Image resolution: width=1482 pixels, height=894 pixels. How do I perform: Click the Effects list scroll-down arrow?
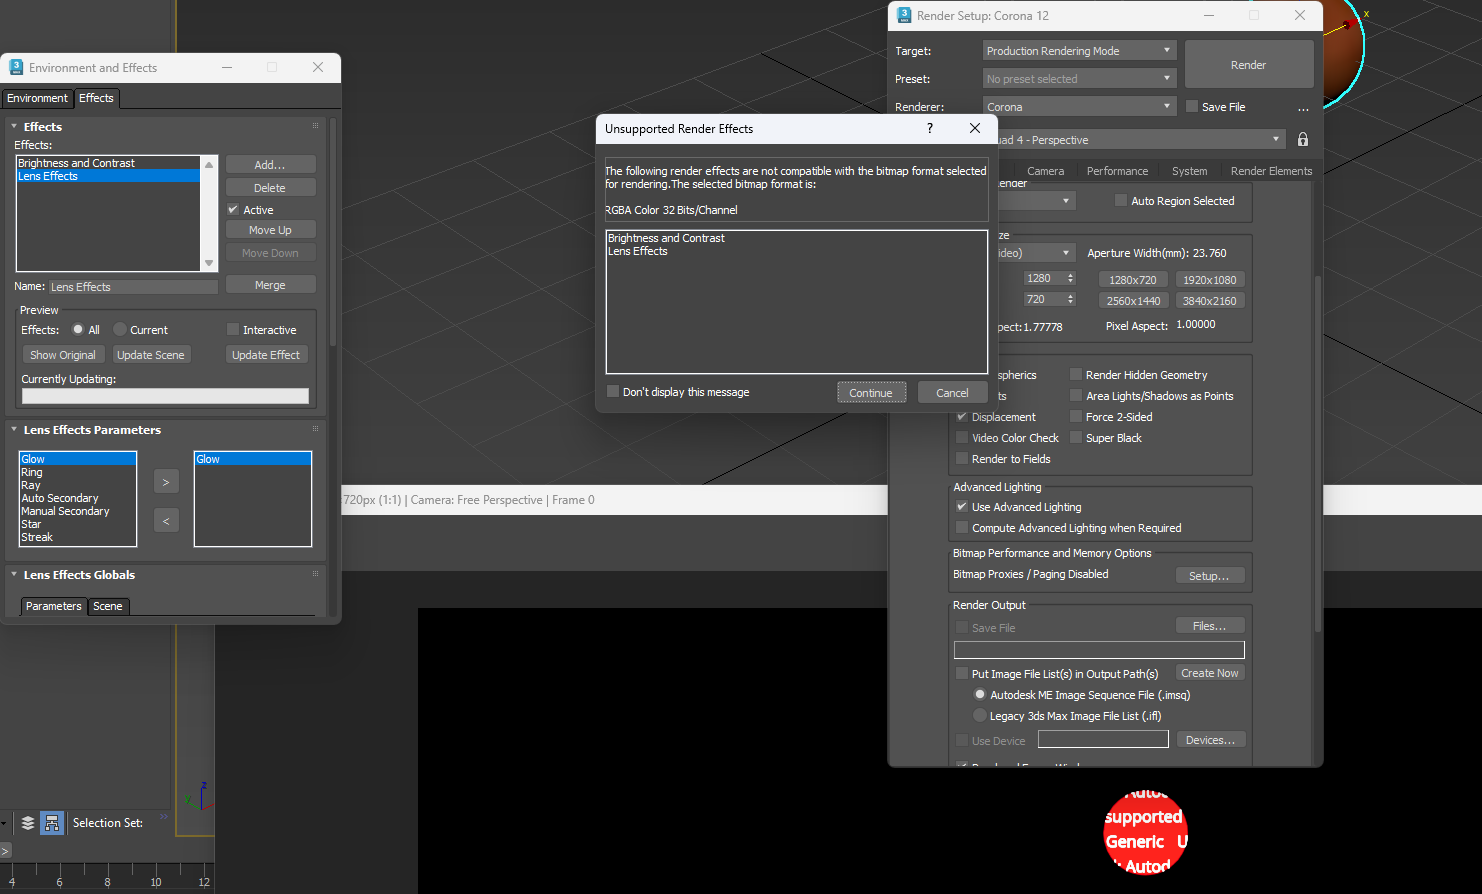coord(209,263)
